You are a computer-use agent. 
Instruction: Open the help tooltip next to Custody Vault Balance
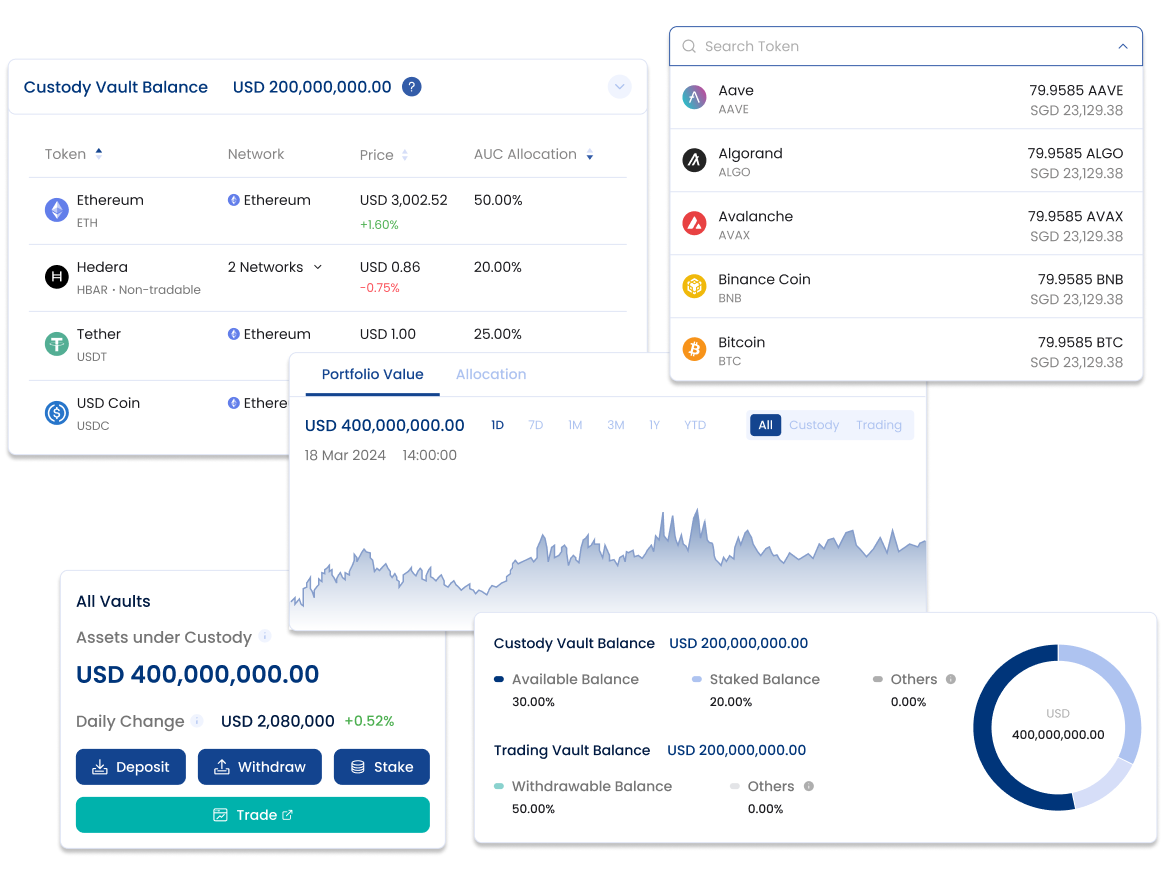pyautogui.click(x=411, y=87)
